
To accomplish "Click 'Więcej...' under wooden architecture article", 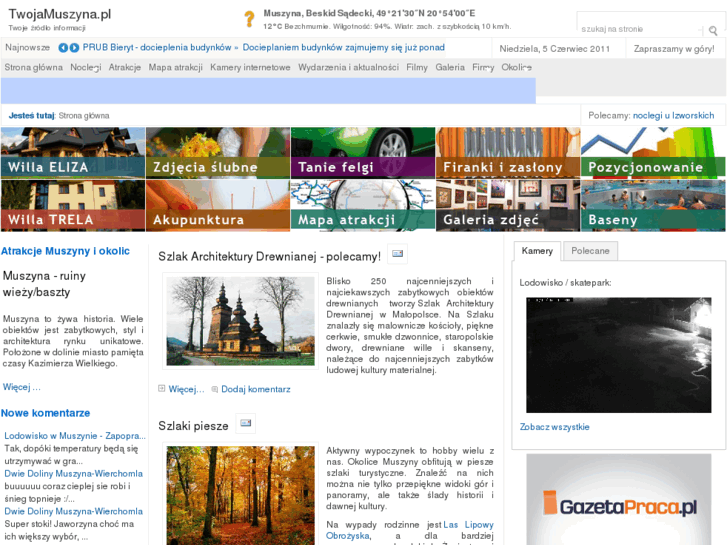I will (x=186, y=389).
